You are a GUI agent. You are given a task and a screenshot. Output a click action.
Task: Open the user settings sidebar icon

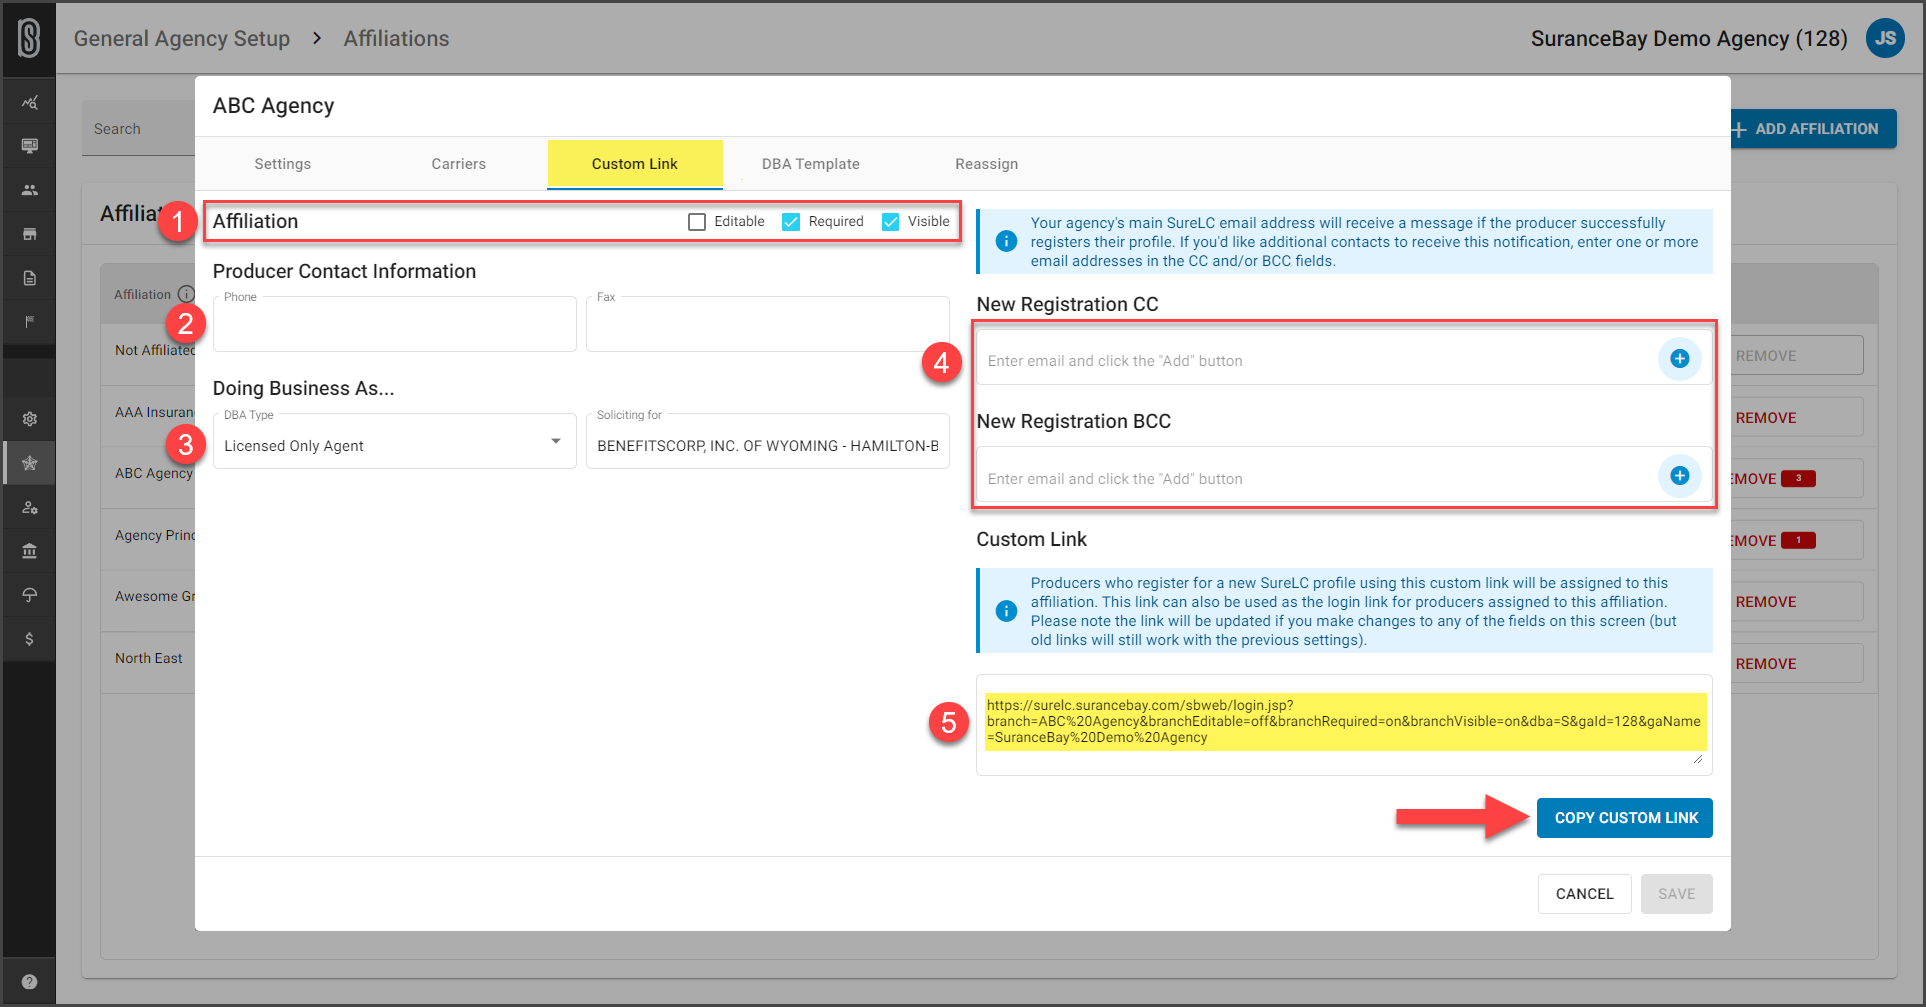(29, 507)
